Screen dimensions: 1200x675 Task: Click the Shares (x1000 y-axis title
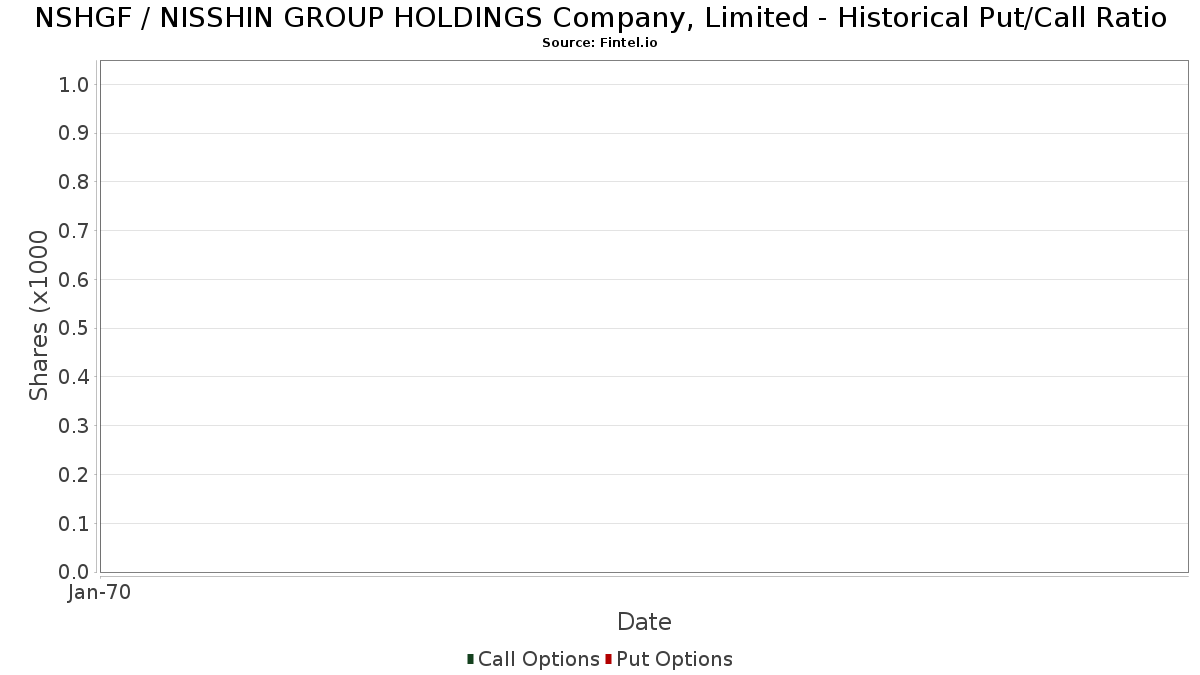click(39, 316)
